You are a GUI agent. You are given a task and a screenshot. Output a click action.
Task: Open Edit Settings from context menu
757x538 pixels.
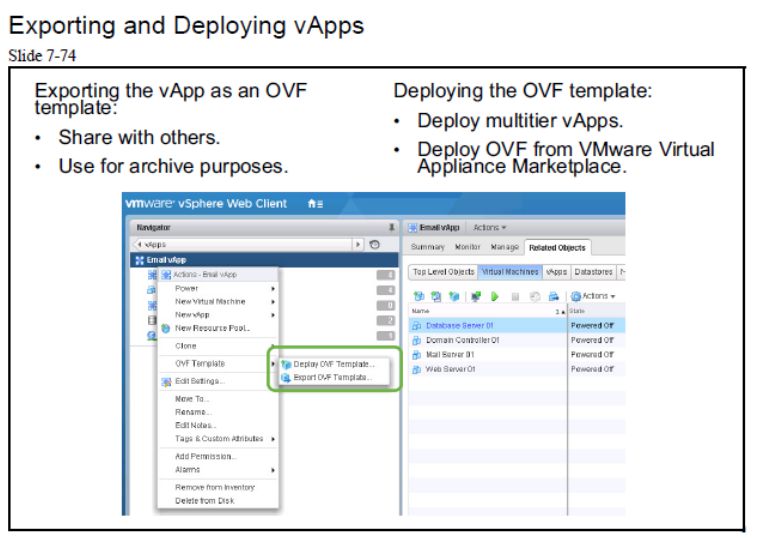point(219,381)
